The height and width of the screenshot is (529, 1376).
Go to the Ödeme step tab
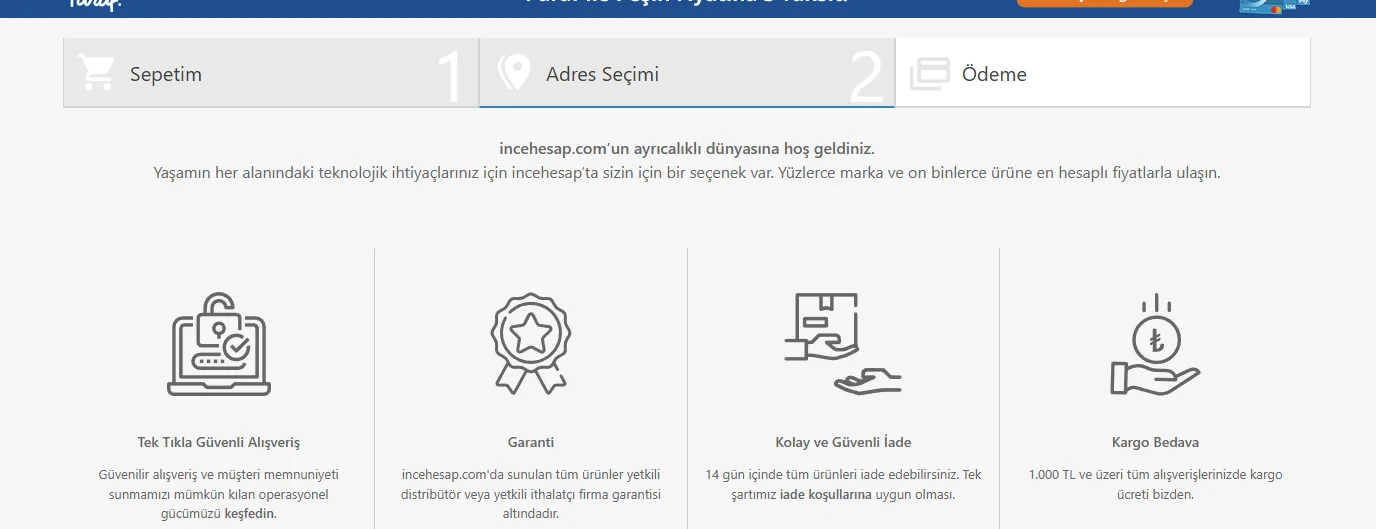(x=1103, y=73)
